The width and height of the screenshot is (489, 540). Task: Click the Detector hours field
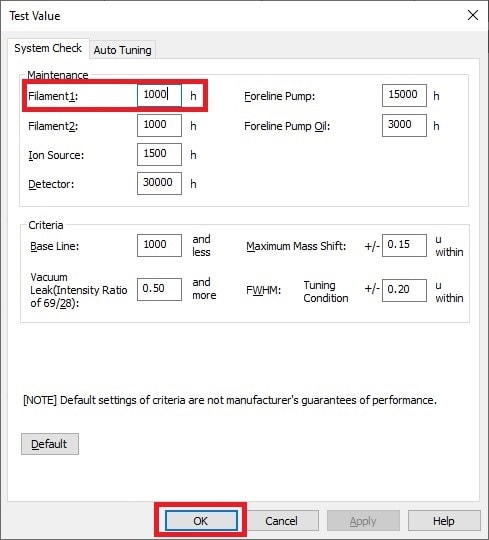coord(159,184)
